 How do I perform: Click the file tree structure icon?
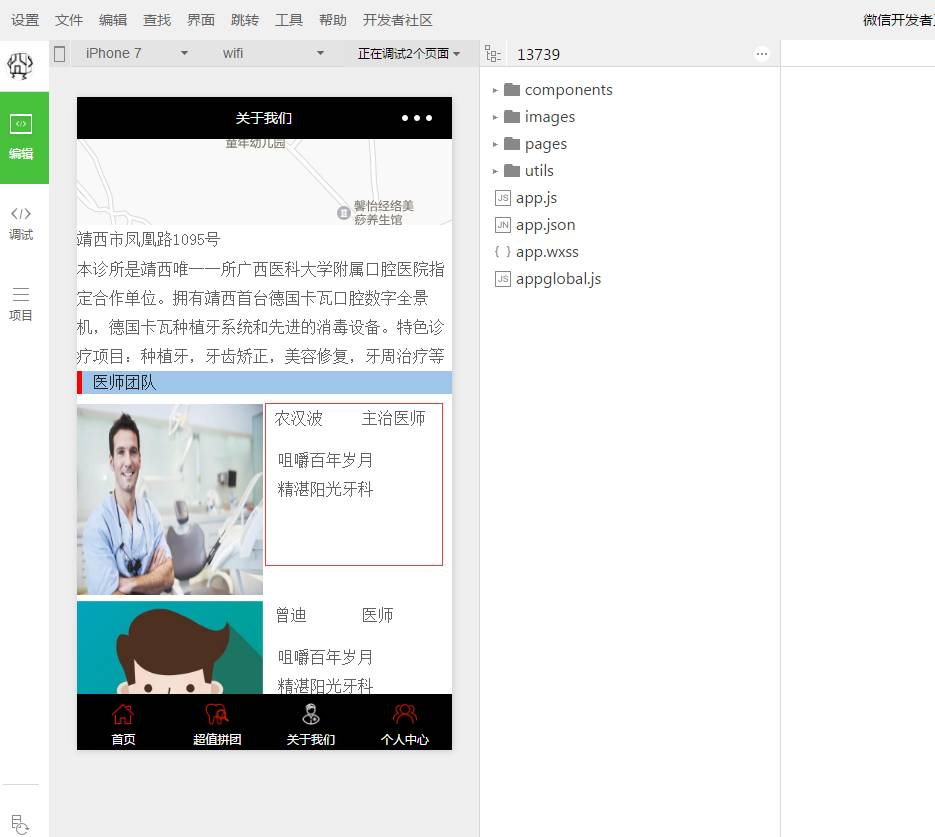[x=493, y=54]
